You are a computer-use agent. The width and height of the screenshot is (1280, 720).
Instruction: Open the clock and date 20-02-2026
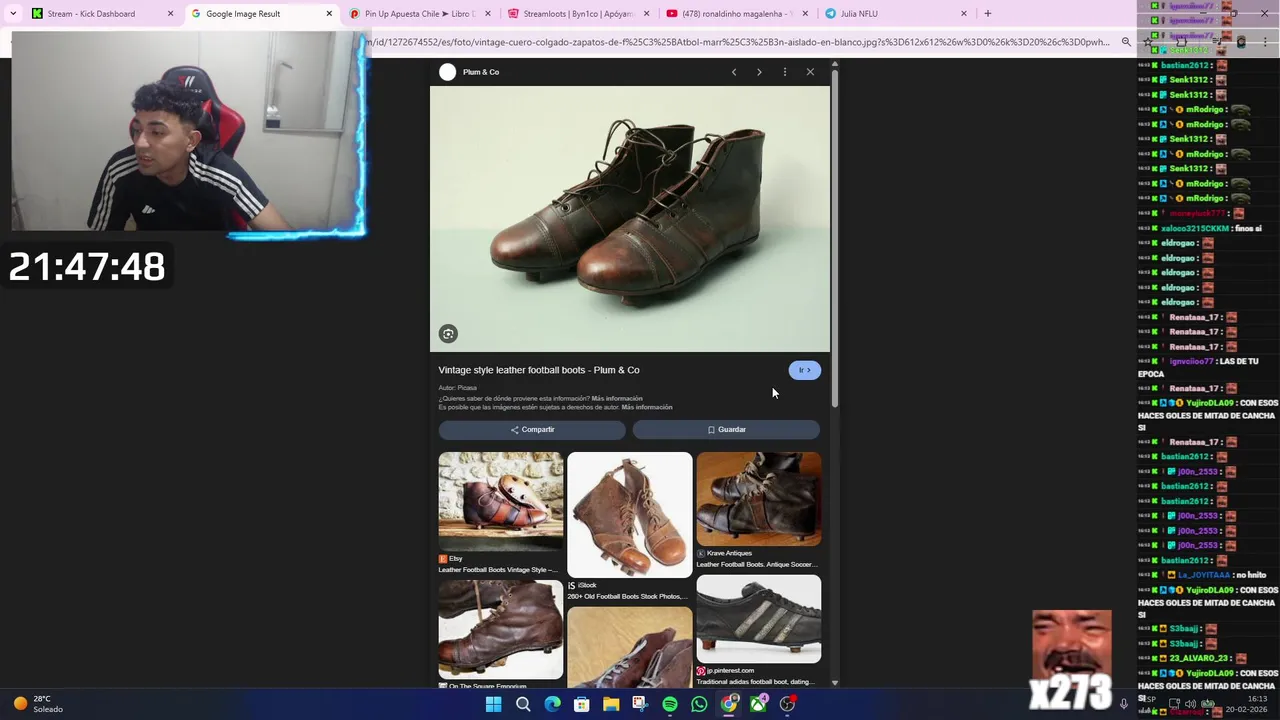click(x=1246, y=704)
